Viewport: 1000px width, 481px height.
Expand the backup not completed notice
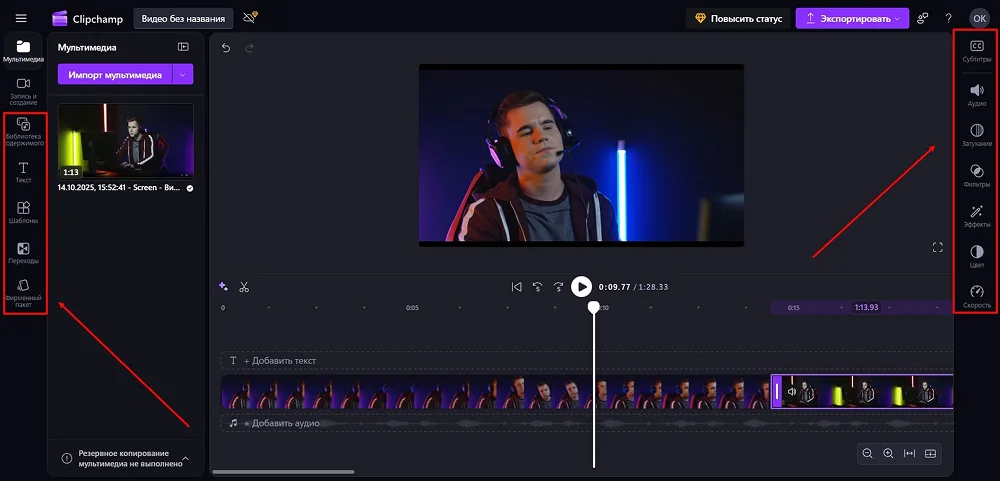[x=185, y=458]
